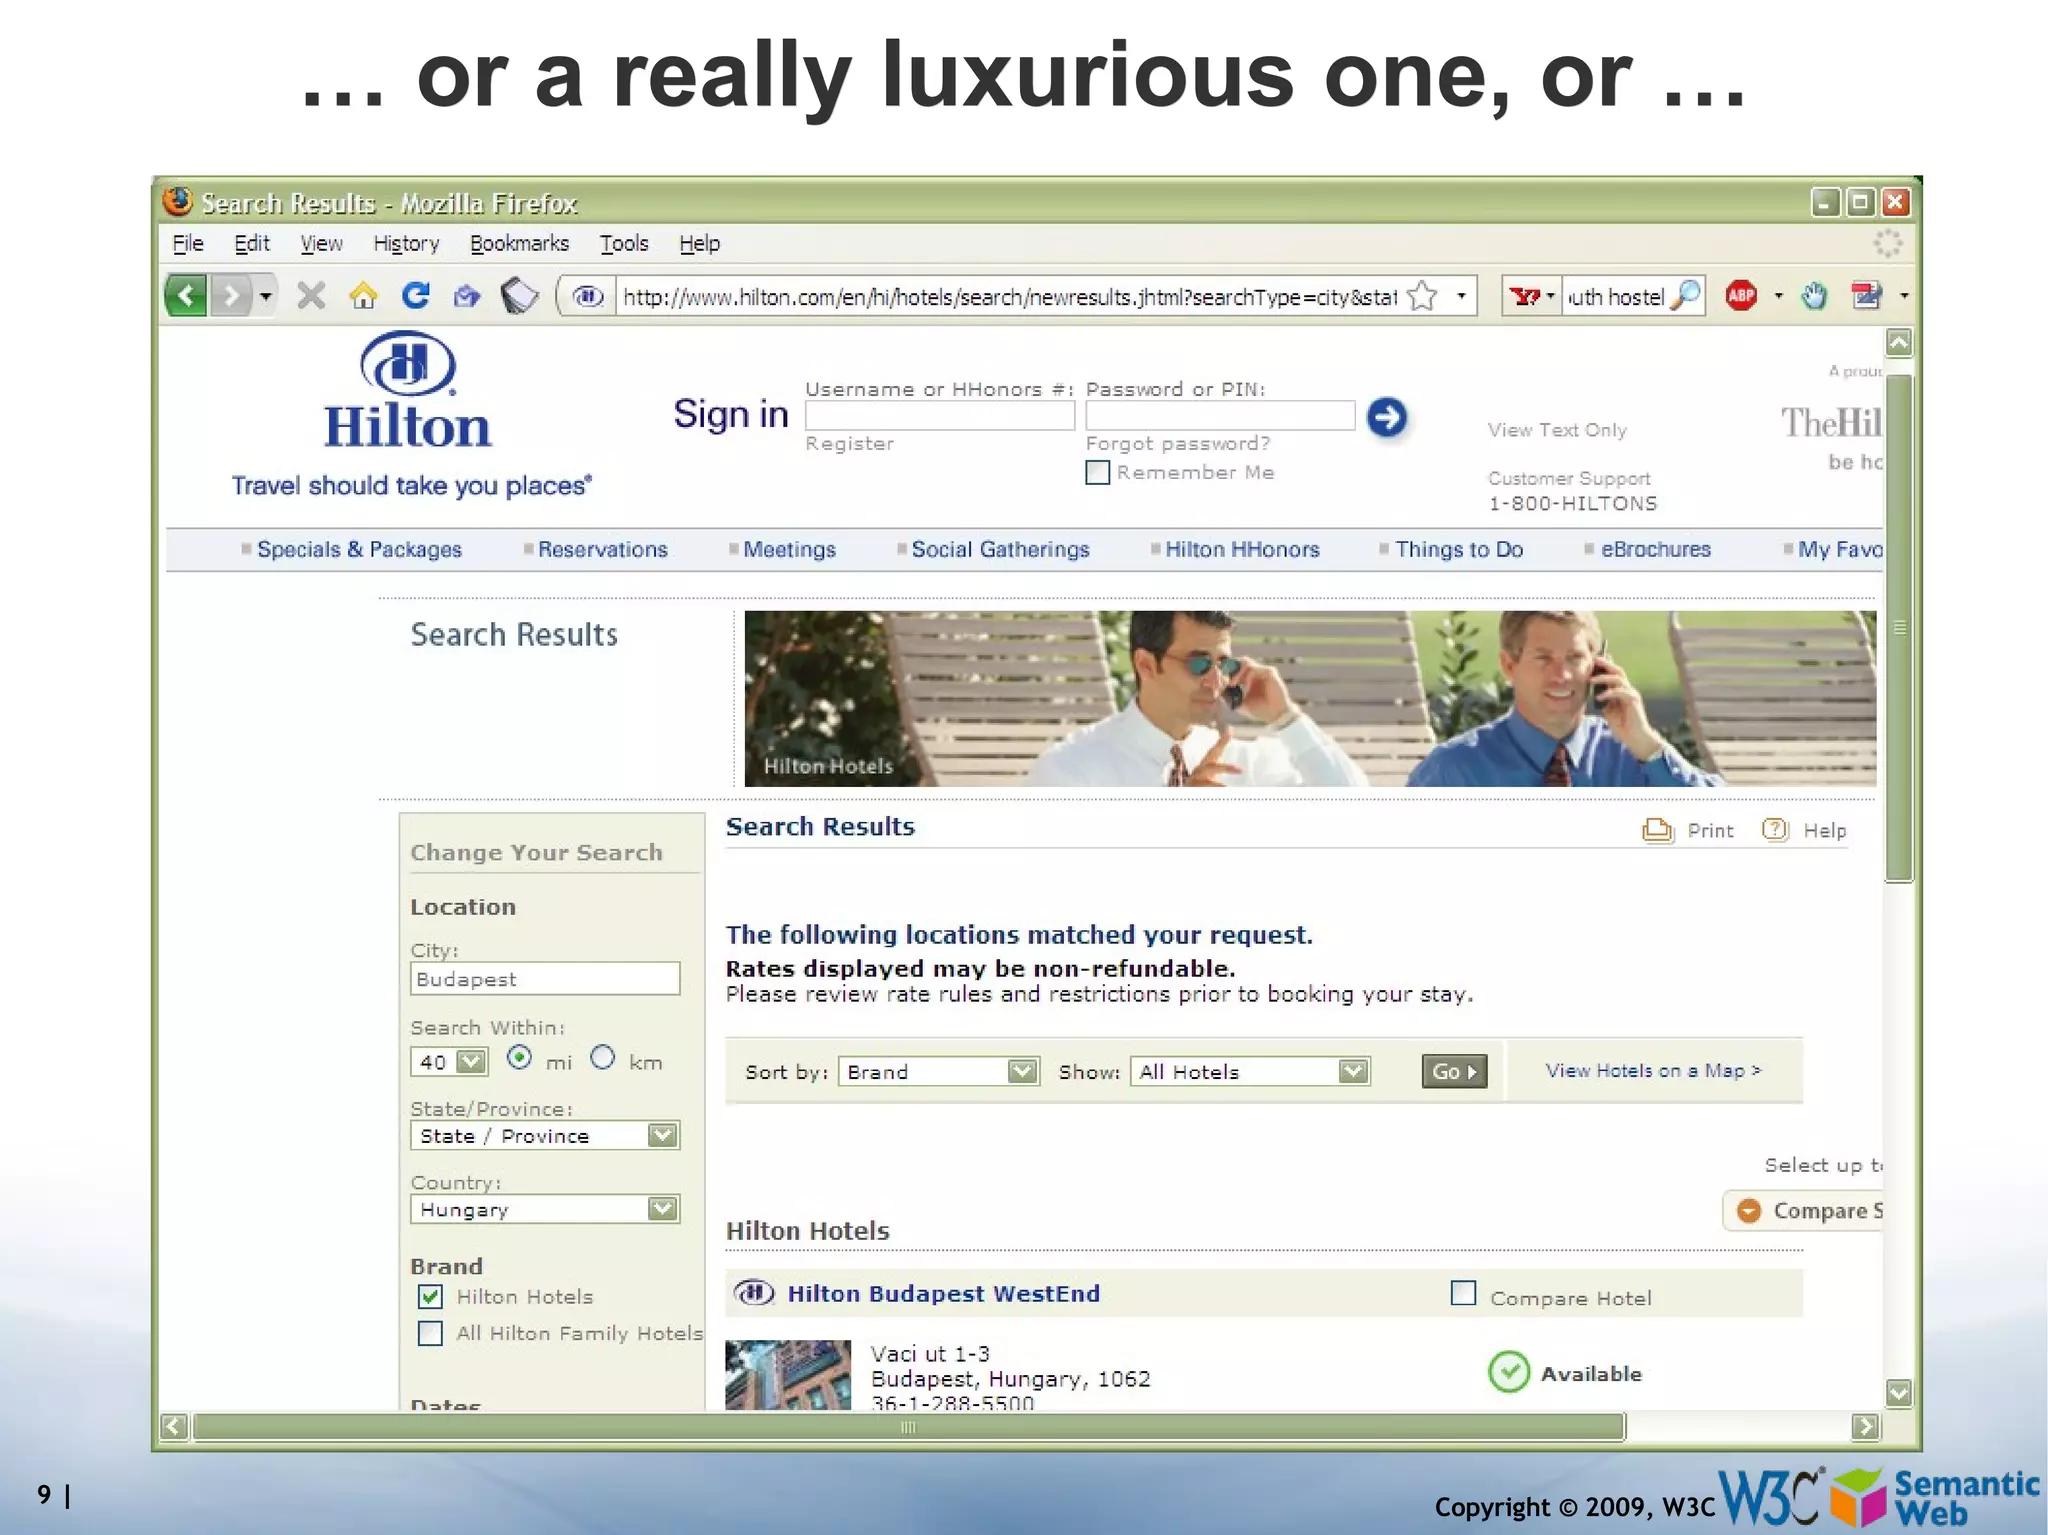2048x1535 pixels.
Task: Click the Firefox Back arrow button
Action: [x=186, y=296]
